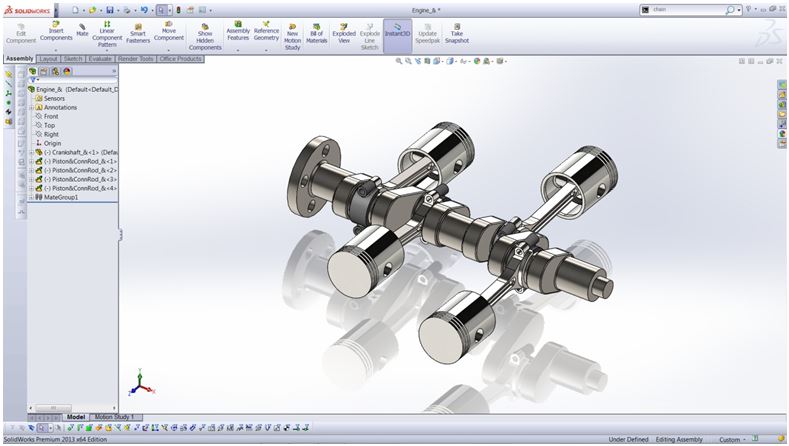Click Take Snapshot icon
Screen dimensions: 789x446
(x=456, y=34)
